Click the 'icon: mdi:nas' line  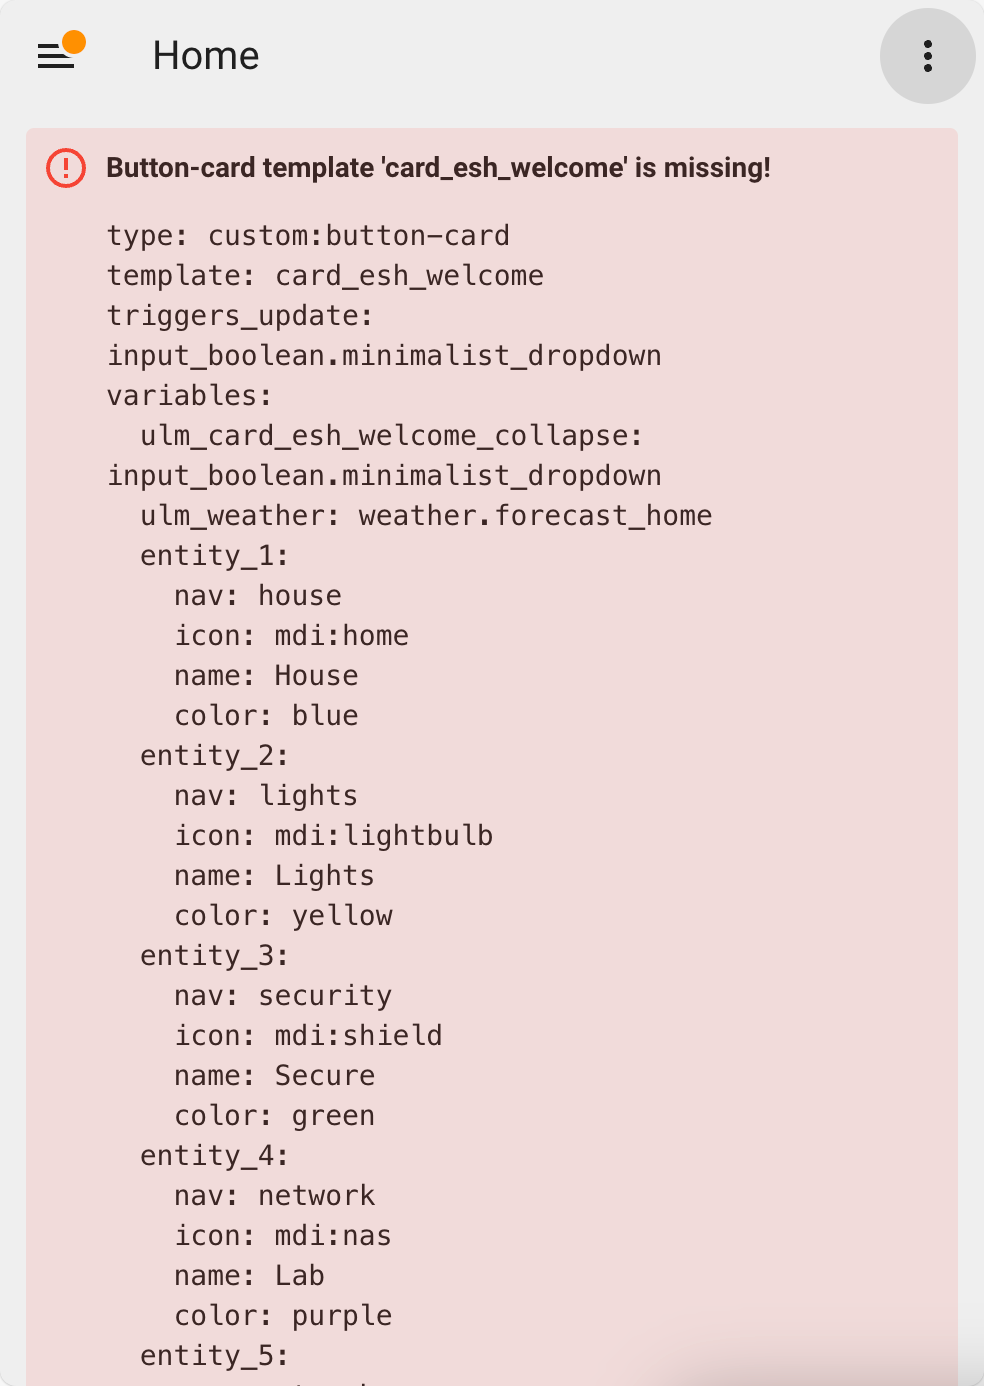click(283, 1236)
